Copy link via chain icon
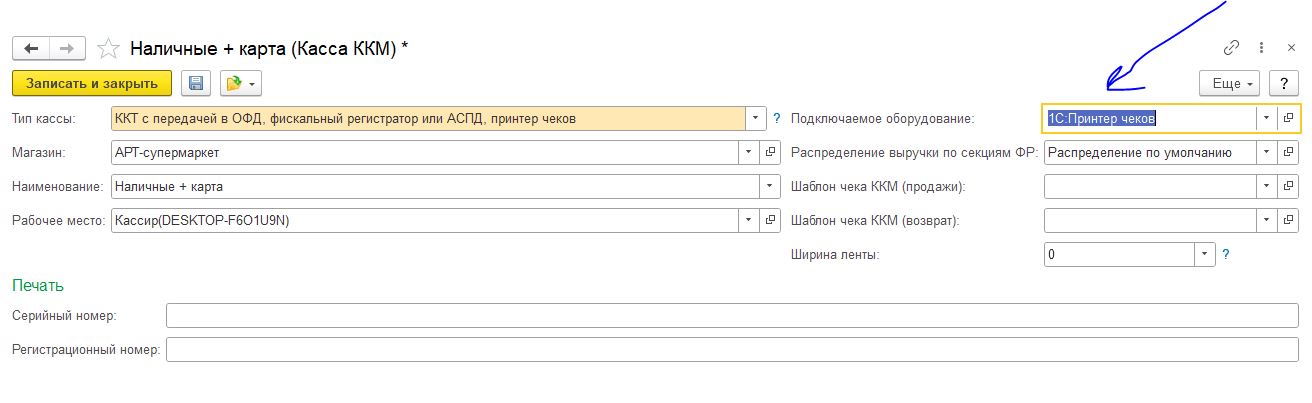This screenshot has width=1312, height=403. (x=1232, y=48)
